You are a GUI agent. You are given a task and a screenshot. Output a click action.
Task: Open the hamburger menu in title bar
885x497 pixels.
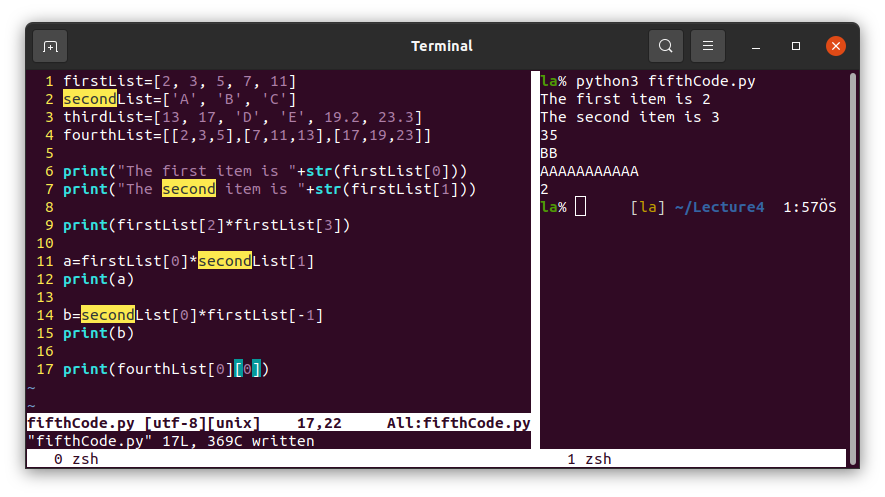[x=707, y=46]
